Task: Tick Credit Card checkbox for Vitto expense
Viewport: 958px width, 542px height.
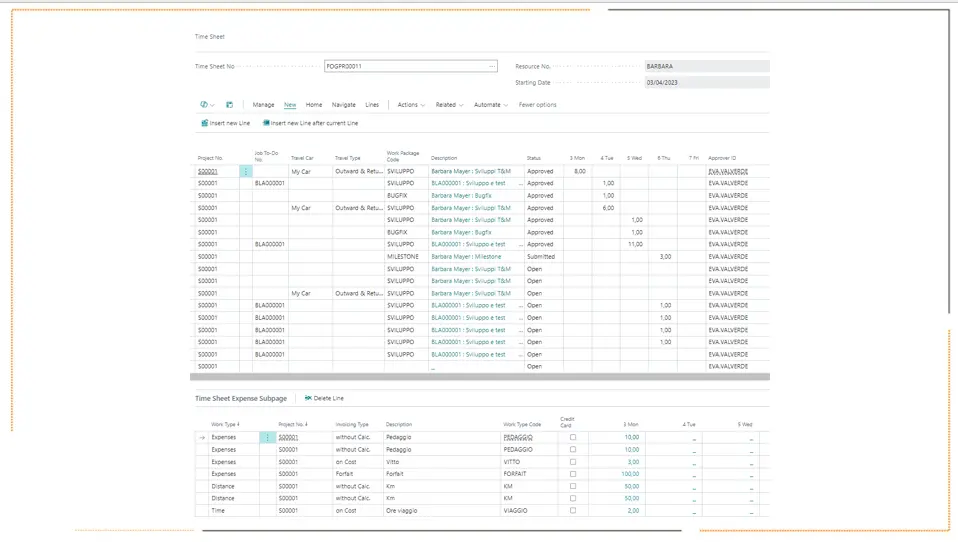Action: tap(572, 461)
